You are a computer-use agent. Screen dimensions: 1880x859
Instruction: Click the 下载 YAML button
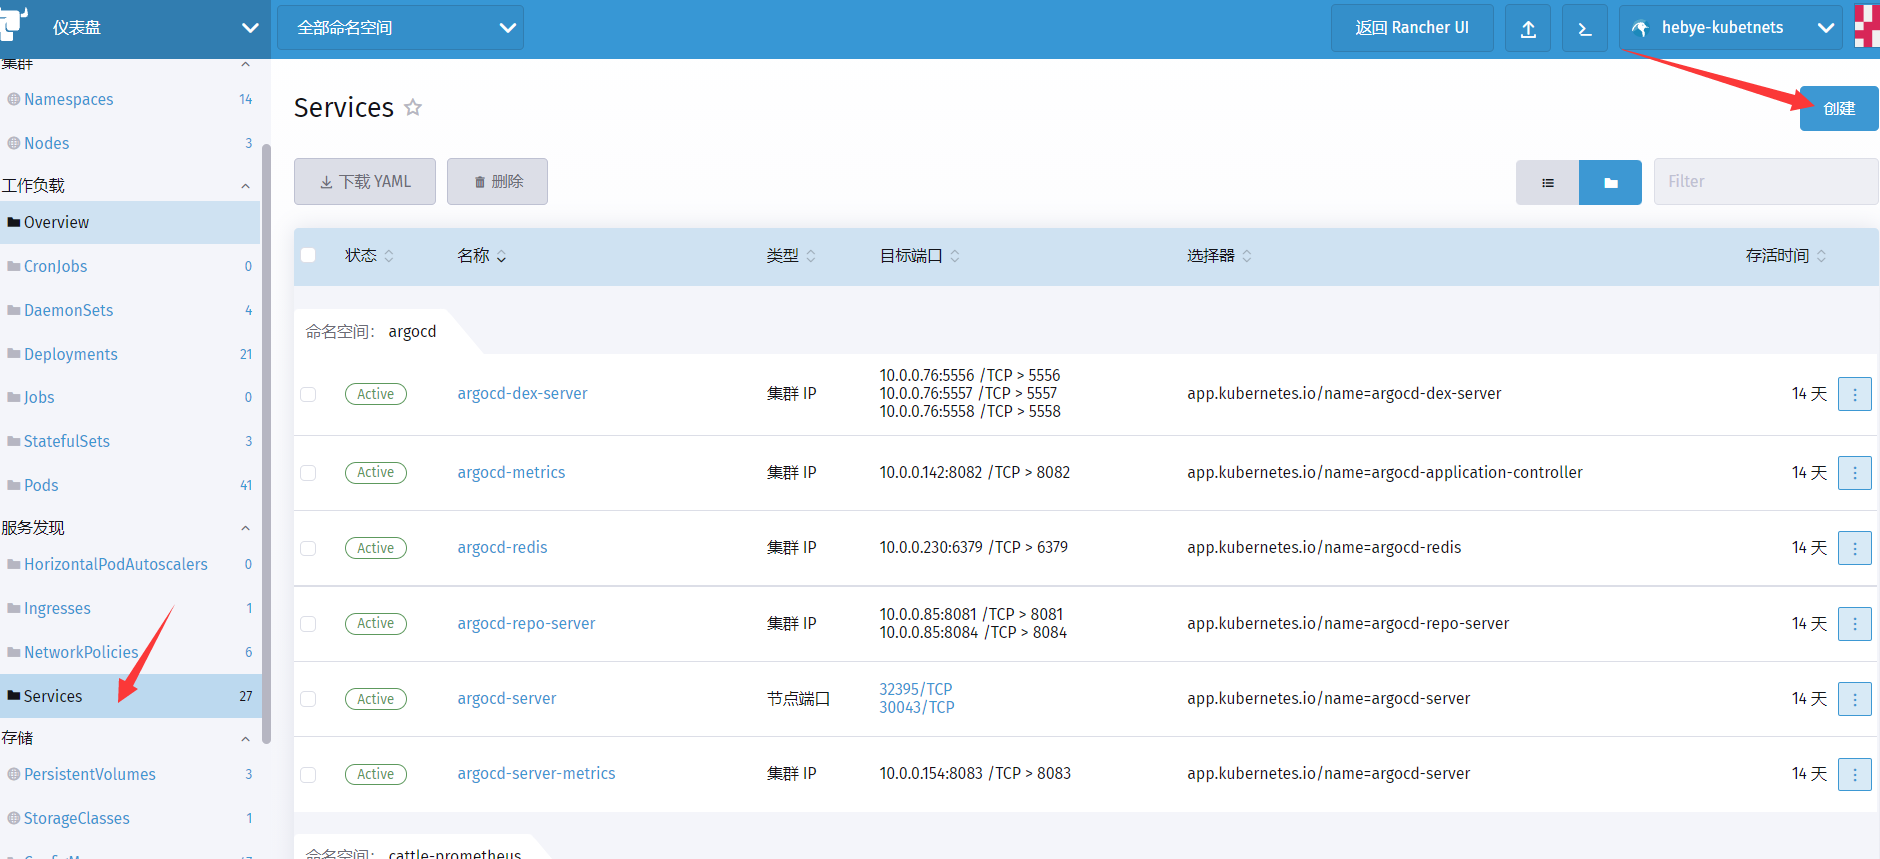click(x=365, y=182)
